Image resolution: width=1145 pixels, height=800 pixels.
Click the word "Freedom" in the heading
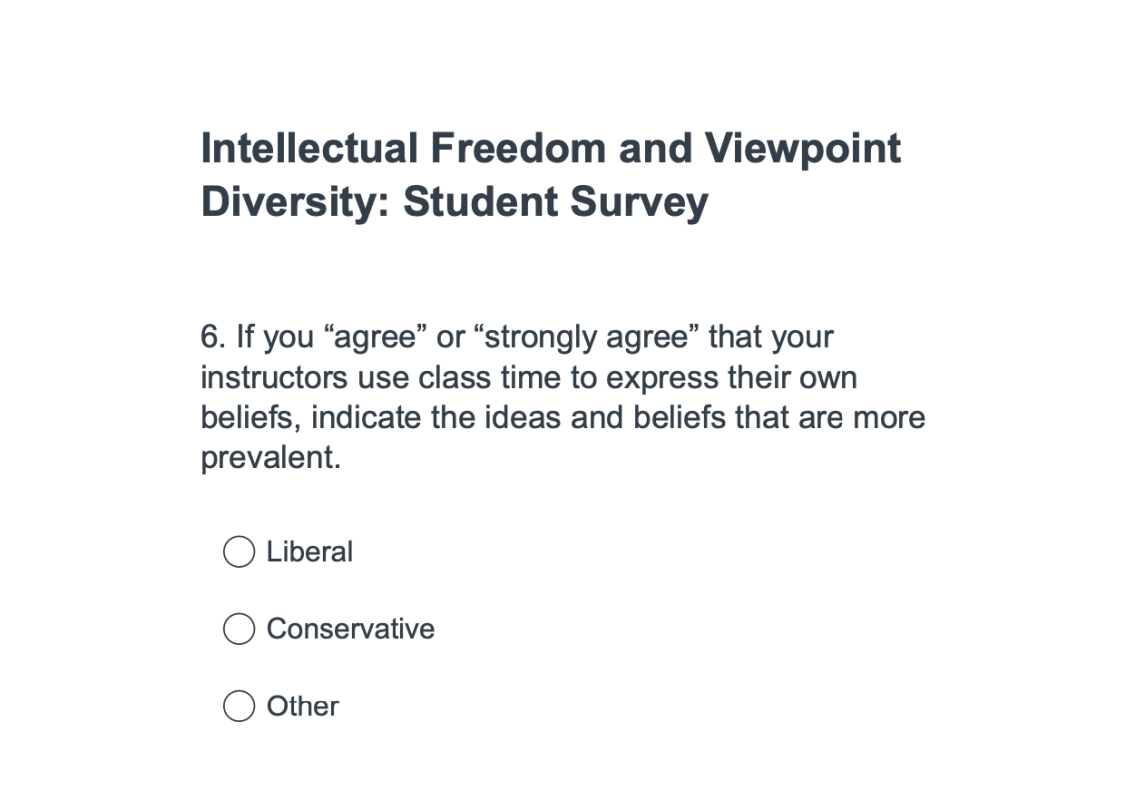click(x=518, y=148)
